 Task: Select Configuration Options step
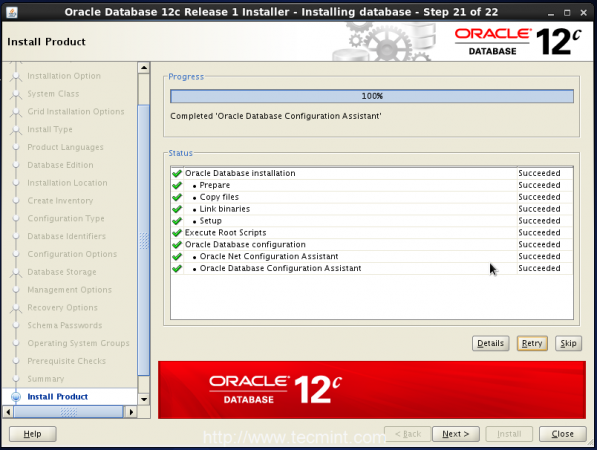72,254
